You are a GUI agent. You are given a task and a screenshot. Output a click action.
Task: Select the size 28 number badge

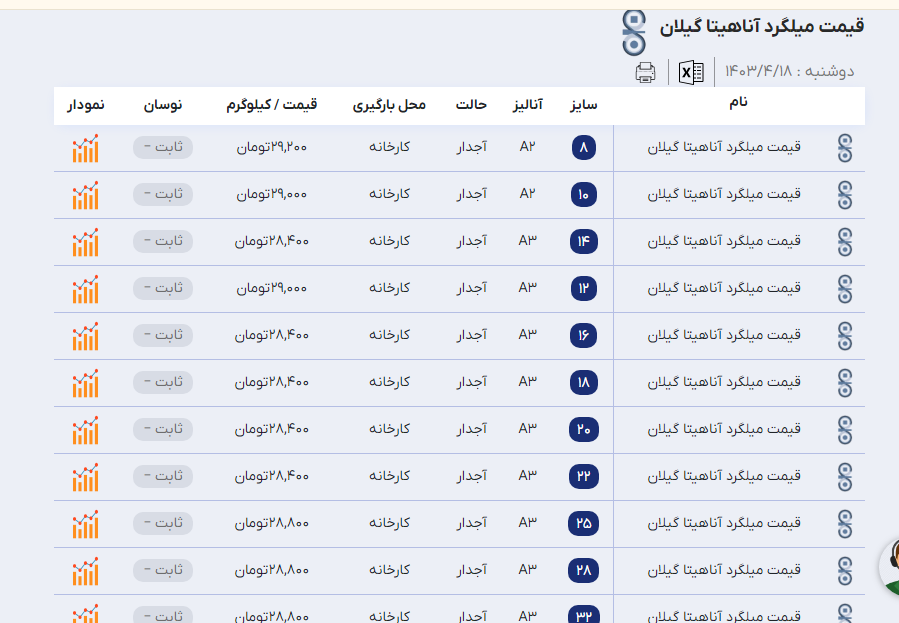click(584, 571)
